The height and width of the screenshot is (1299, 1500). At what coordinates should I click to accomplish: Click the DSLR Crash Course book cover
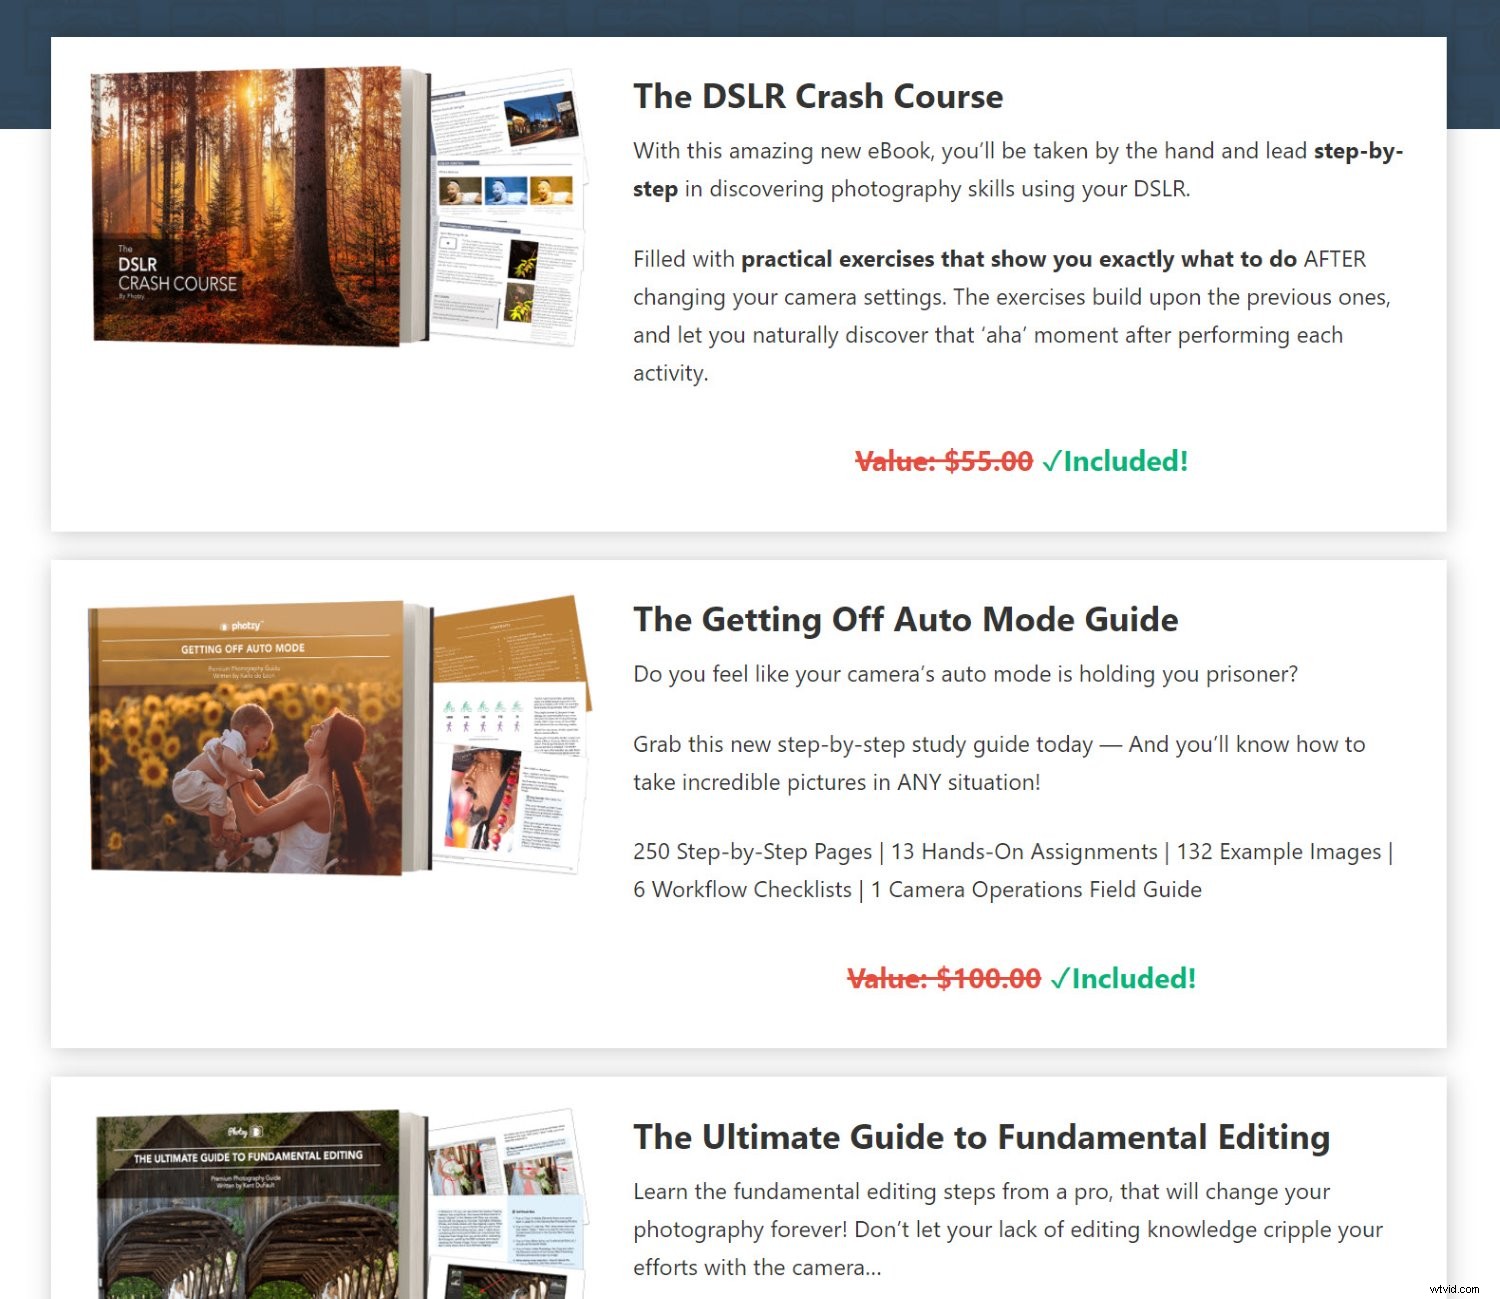(x=247, y=207)
